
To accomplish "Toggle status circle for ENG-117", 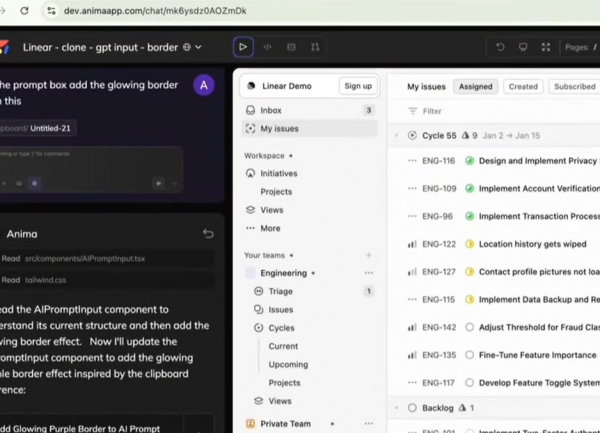I will [x=470, y=383].
